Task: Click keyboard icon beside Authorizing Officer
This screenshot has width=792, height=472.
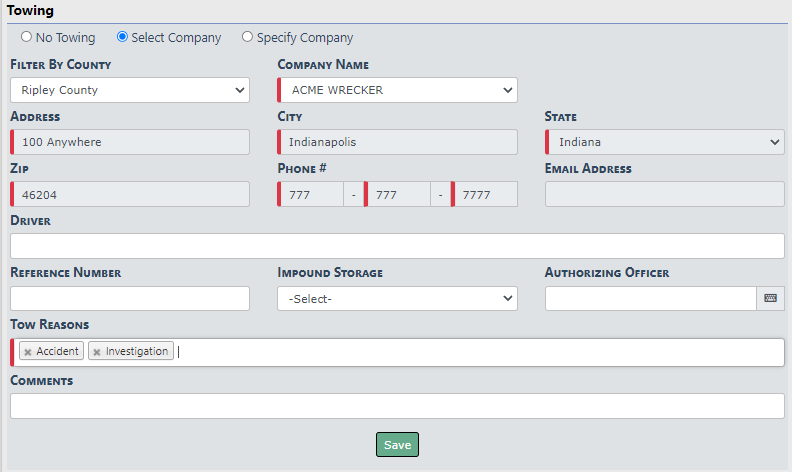Action: [770, 298]
